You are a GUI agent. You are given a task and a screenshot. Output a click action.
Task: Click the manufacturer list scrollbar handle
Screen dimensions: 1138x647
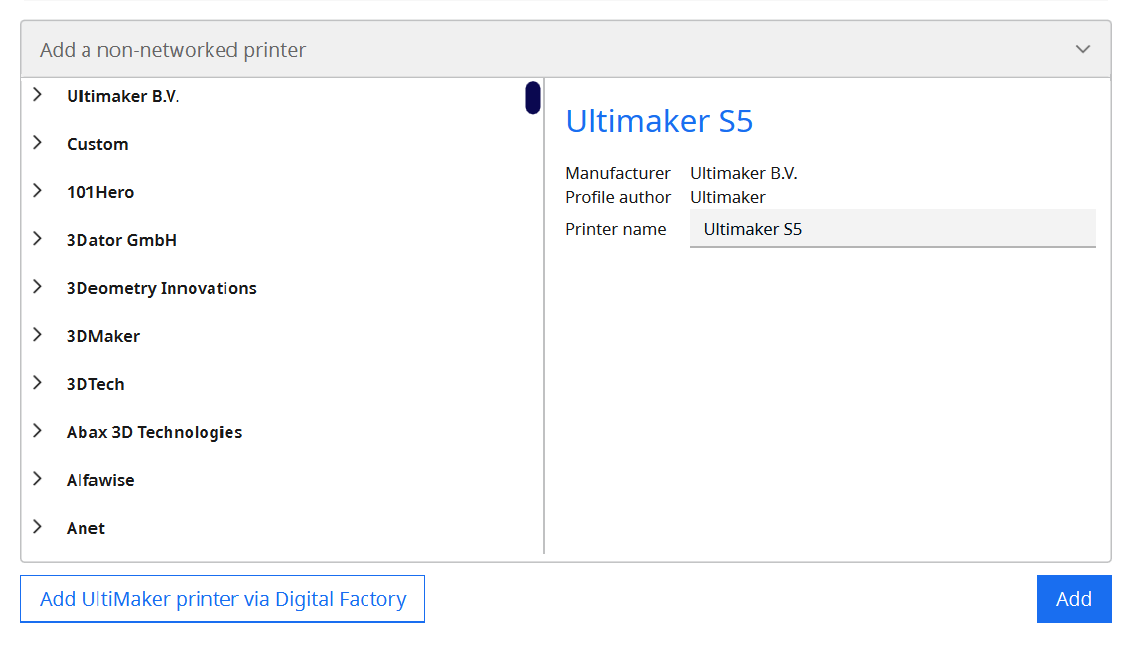click(x=533, y=97)
